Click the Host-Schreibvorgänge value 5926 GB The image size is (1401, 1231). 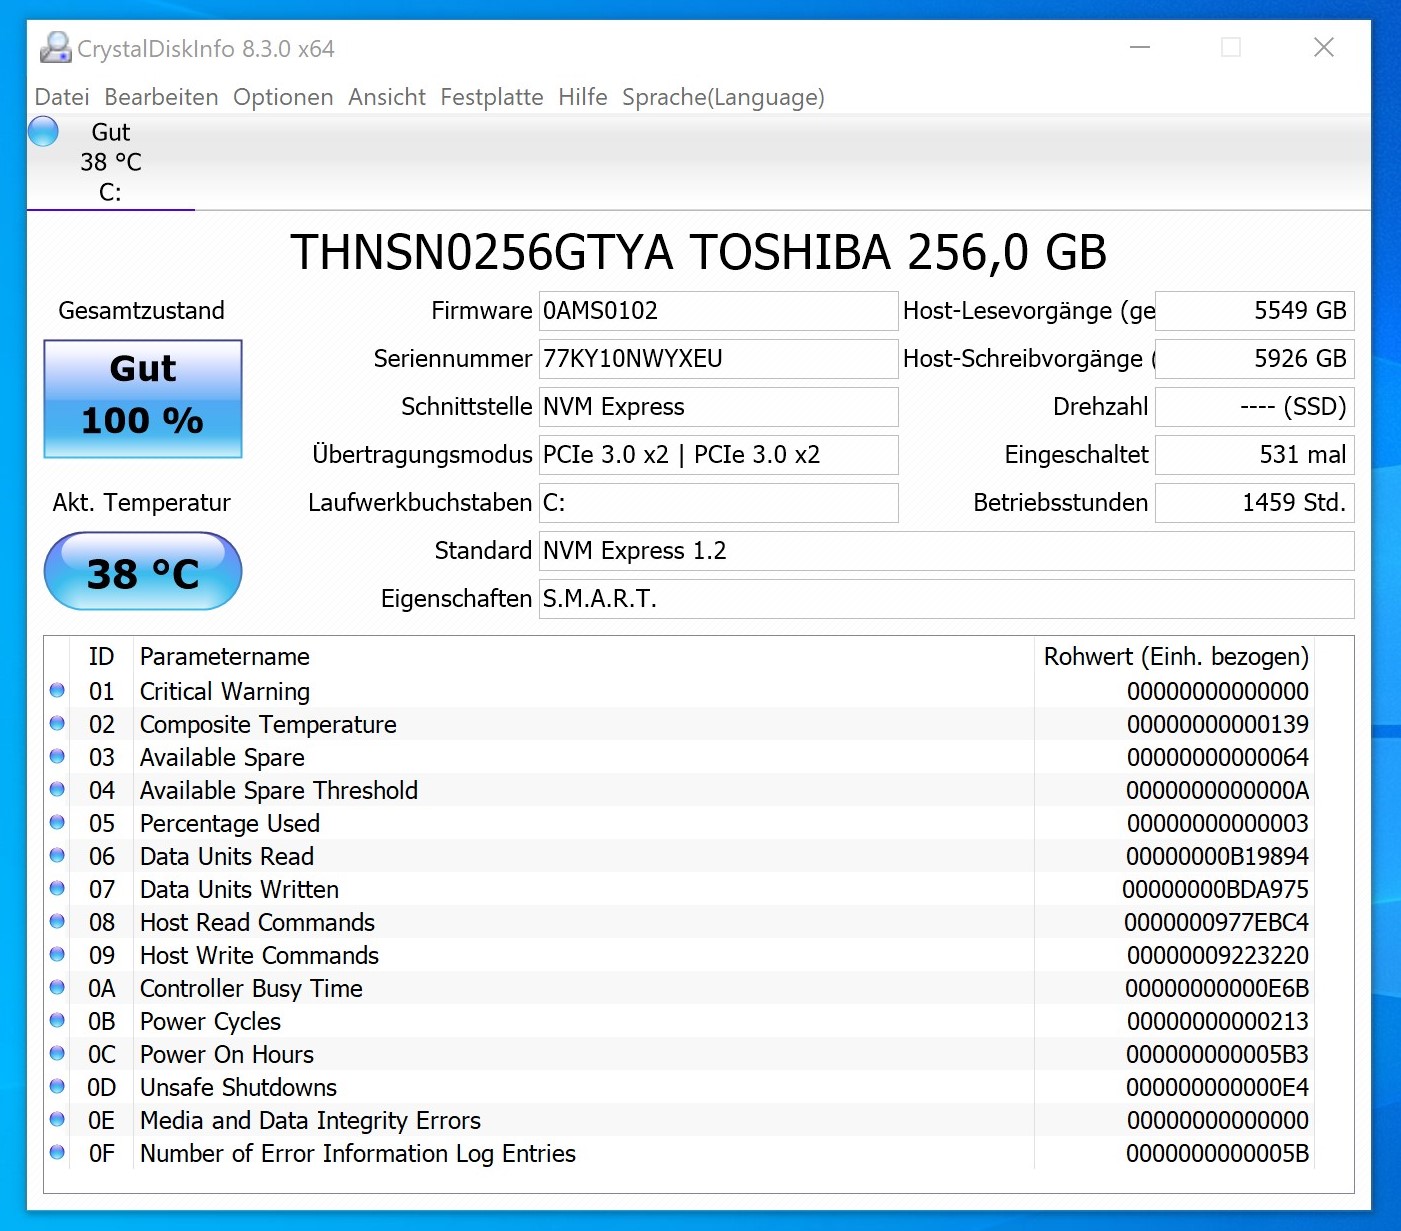click(x=1254, y=359)
